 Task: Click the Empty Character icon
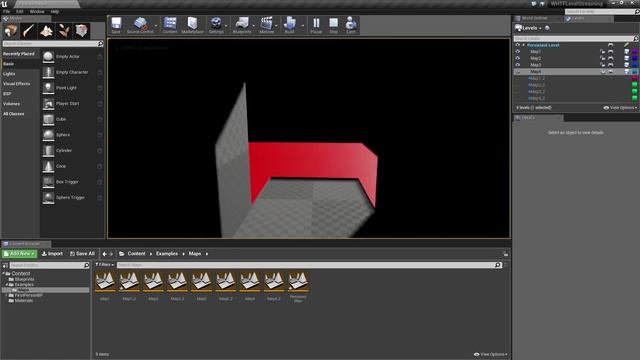[48, 72]
